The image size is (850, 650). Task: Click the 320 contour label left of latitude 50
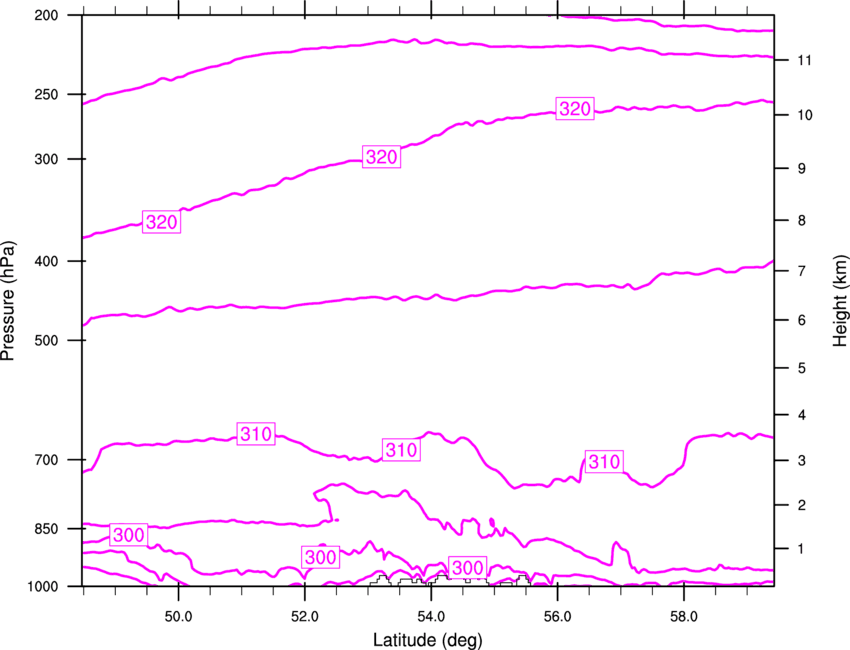(x=162, y=222)
